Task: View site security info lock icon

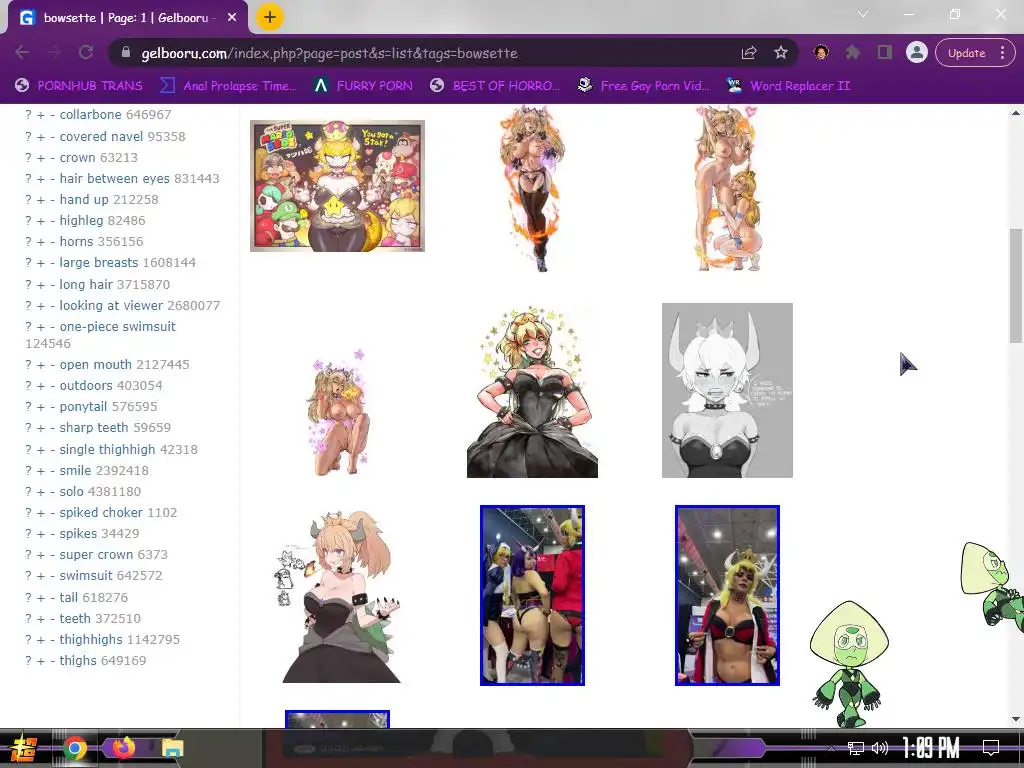Action: [x=126, y=53]
